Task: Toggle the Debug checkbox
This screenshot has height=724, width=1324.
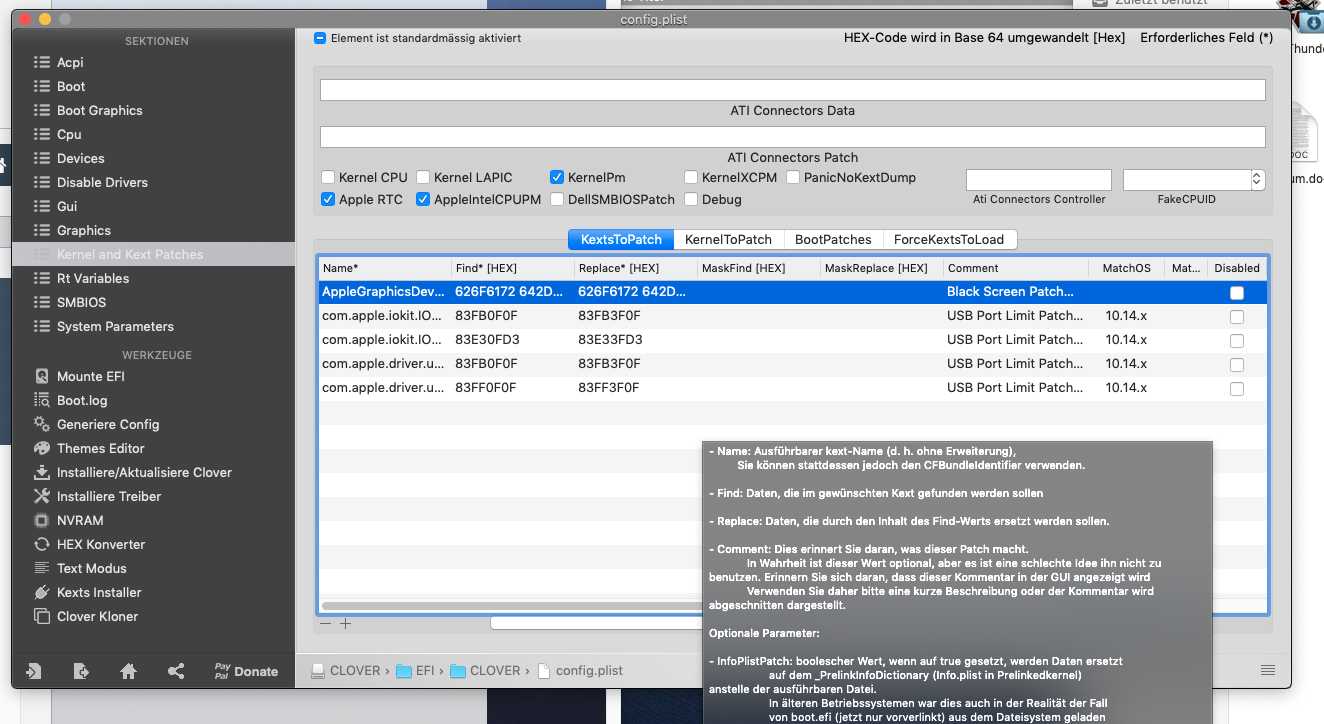Action: (691, 199)
